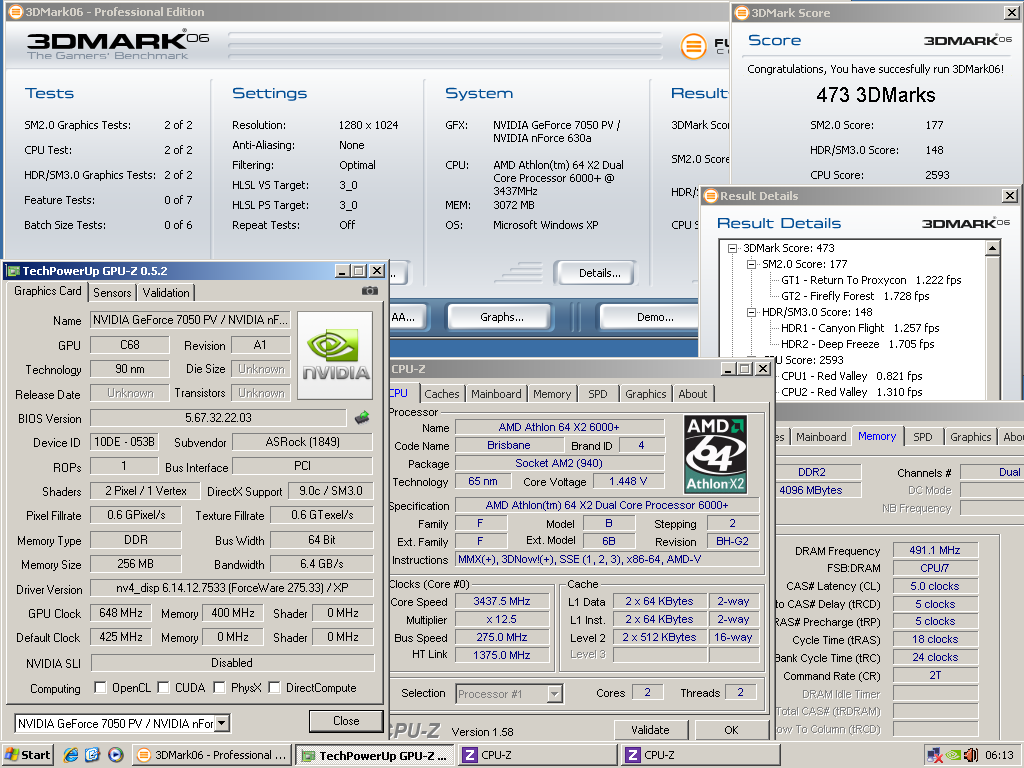
Task: Enable the DirectCompute checkbox in GPU-Z
Action: 274,688
